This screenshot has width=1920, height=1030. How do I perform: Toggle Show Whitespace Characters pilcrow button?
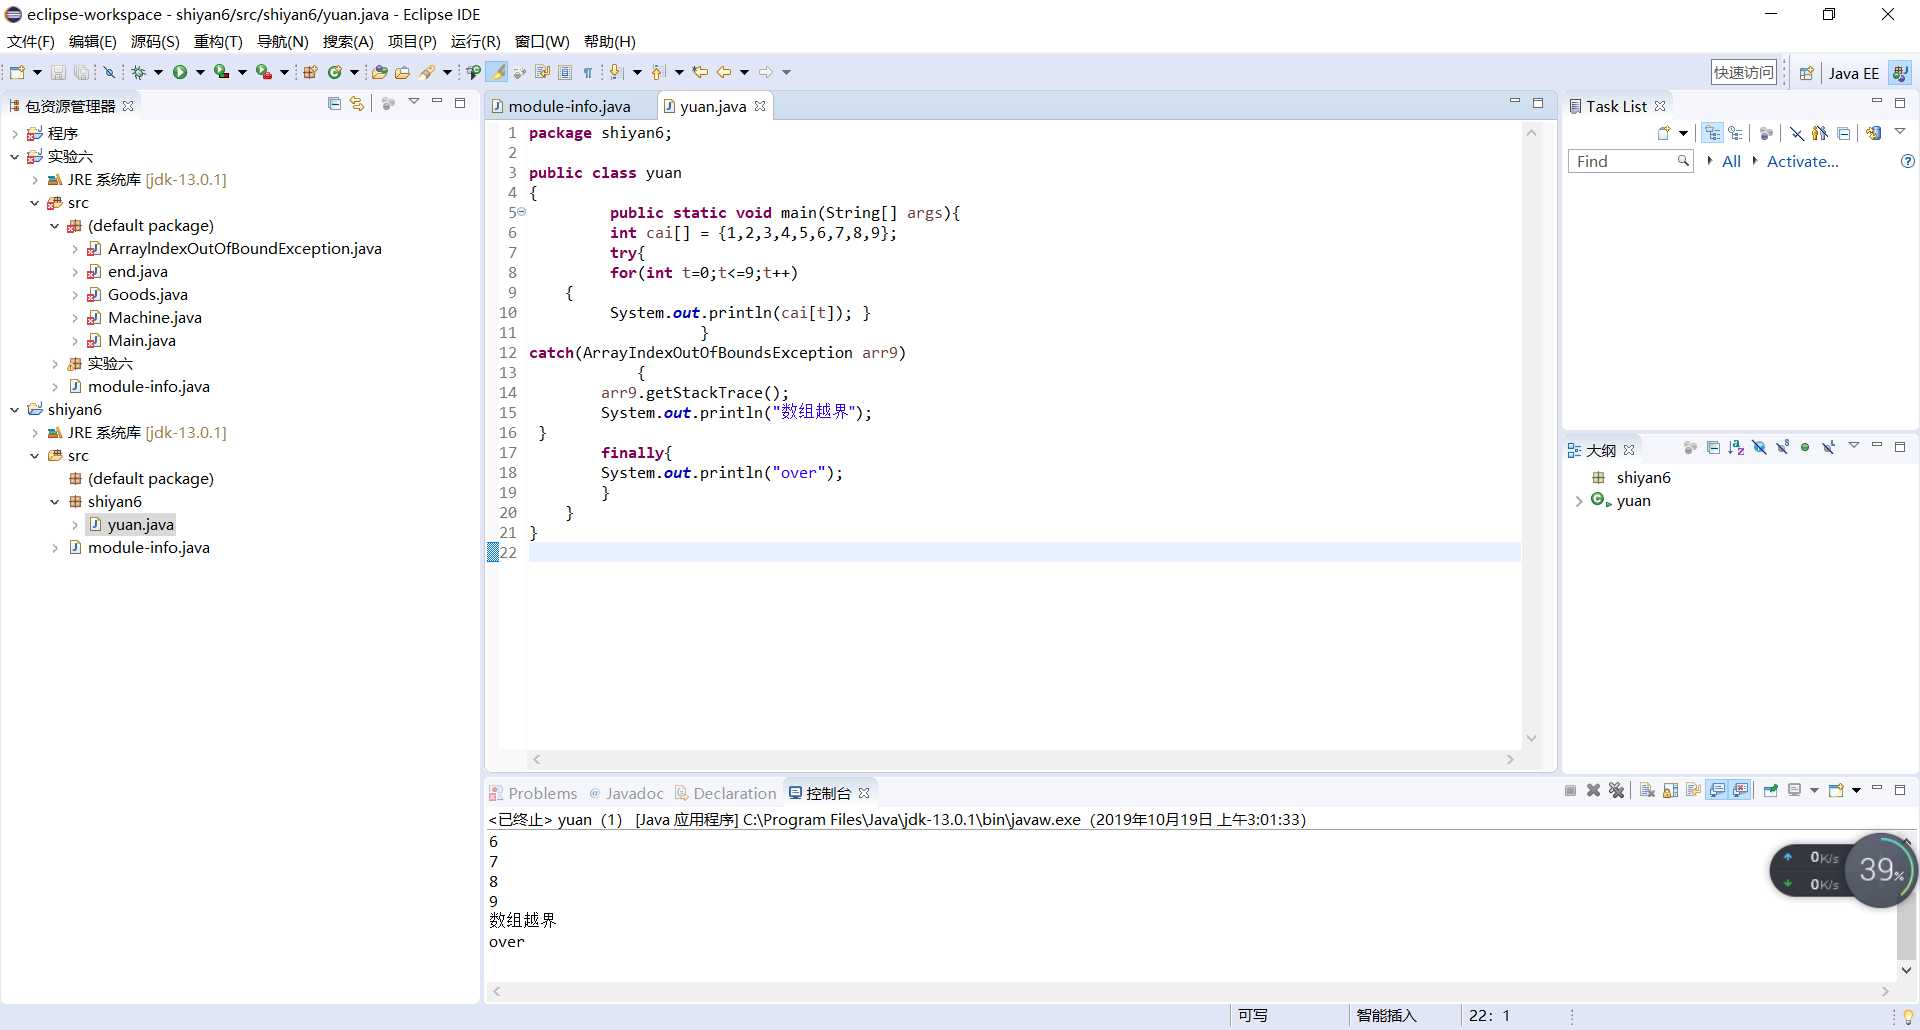pos(588,72)
